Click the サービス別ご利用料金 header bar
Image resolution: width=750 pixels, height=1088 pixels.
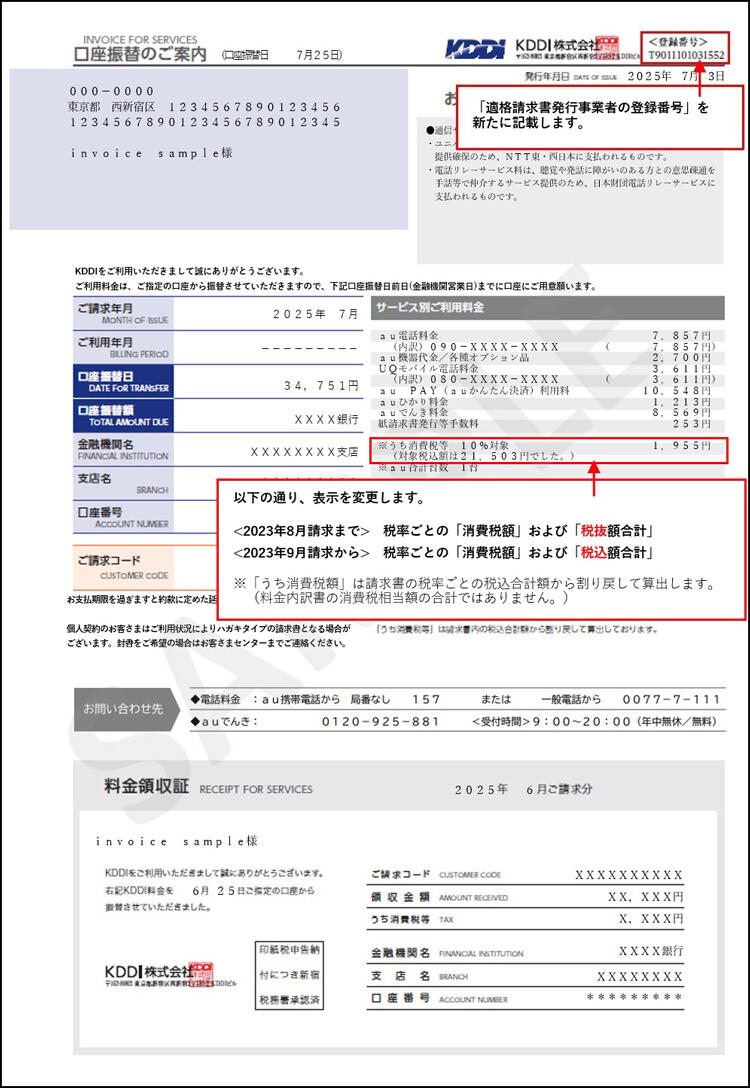[547, 307]
